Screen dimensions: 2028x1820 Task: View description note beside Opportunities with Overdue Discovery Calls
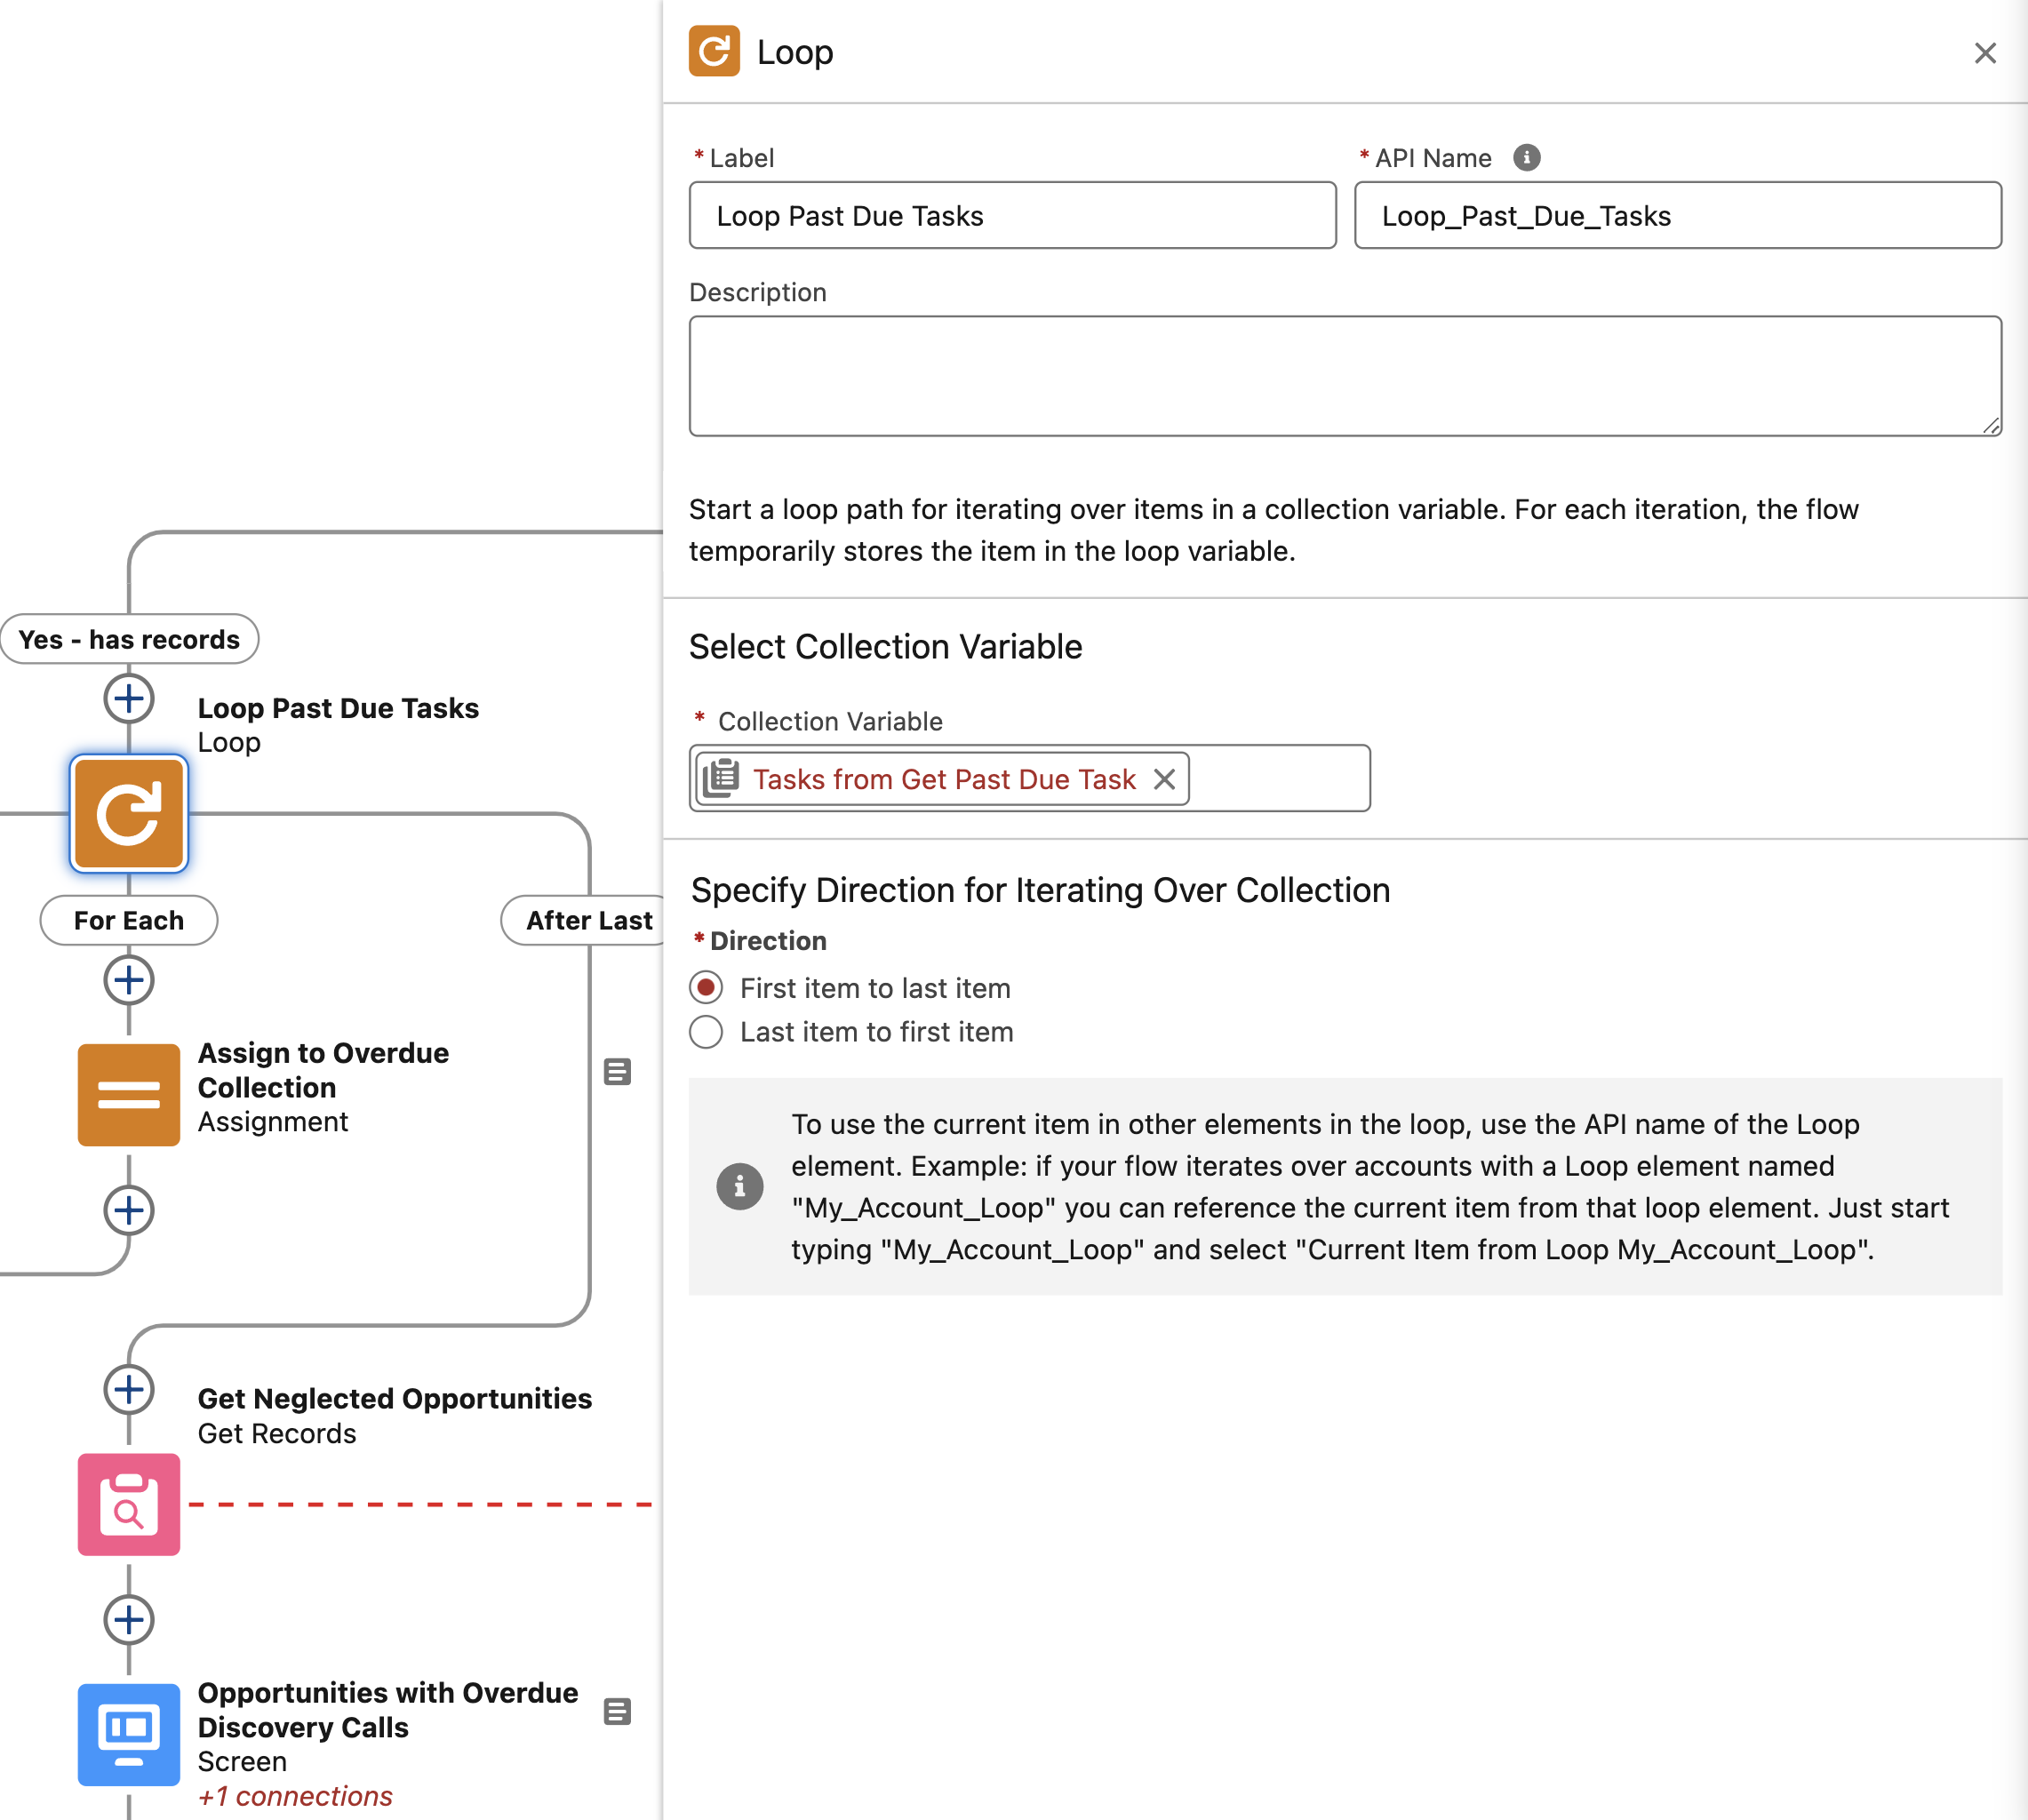[617, 1712]
